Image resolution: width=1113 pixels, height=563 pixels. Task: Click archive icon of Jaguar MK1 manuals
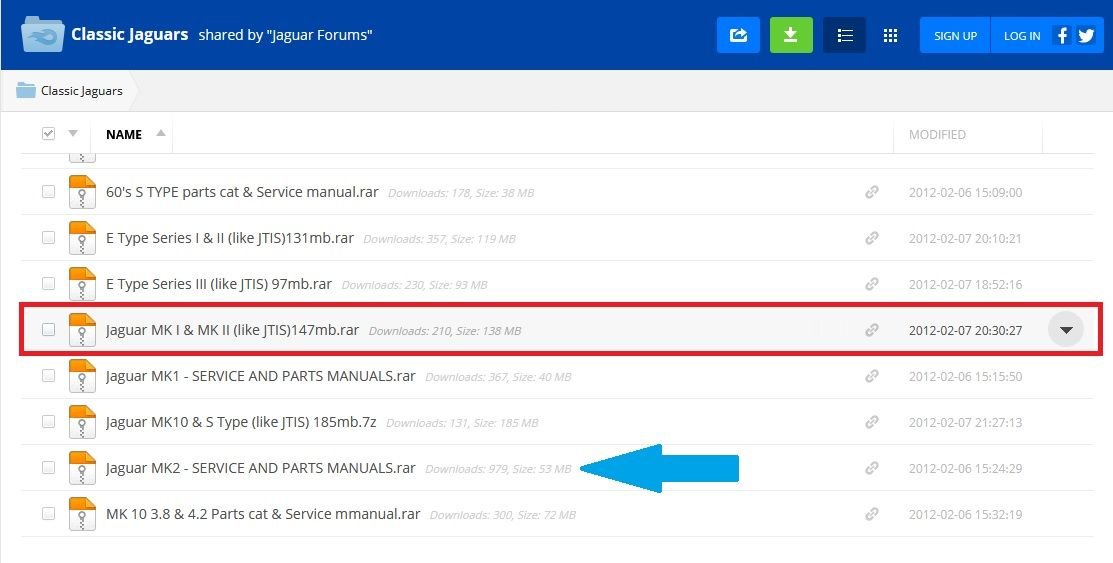click(82, 376)
